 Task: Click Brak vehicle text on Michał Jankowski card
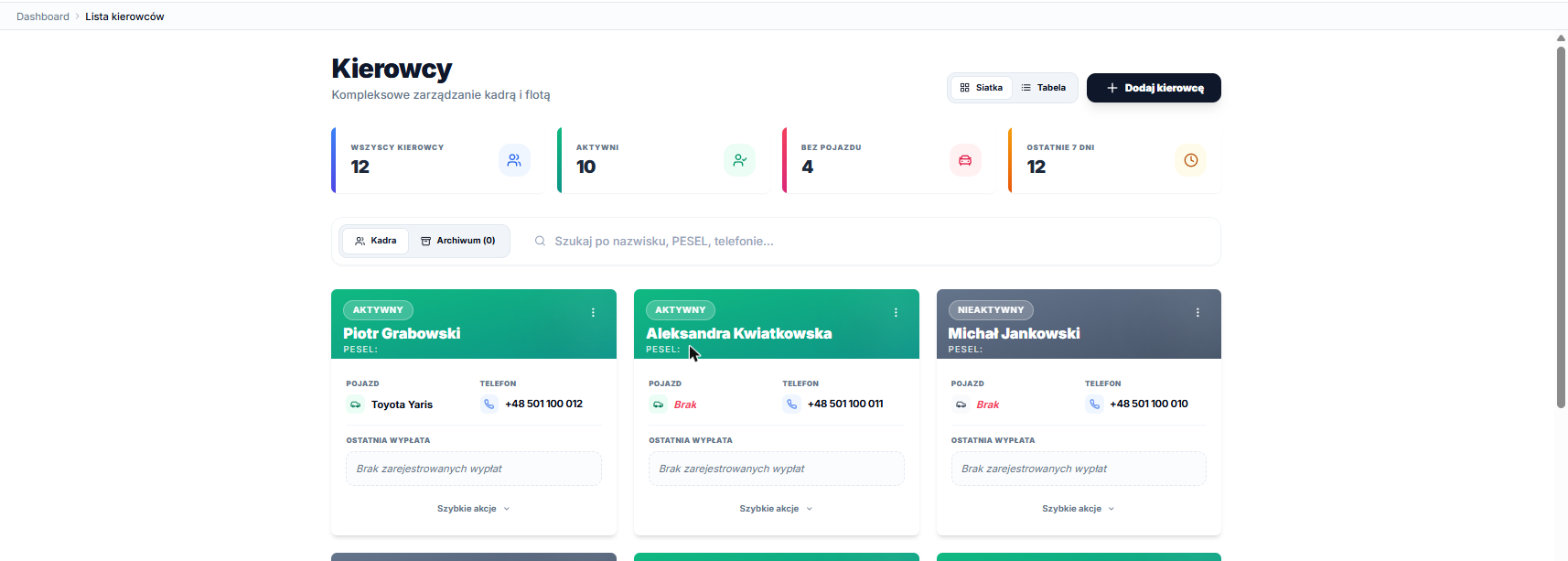(x=988, y=405)
